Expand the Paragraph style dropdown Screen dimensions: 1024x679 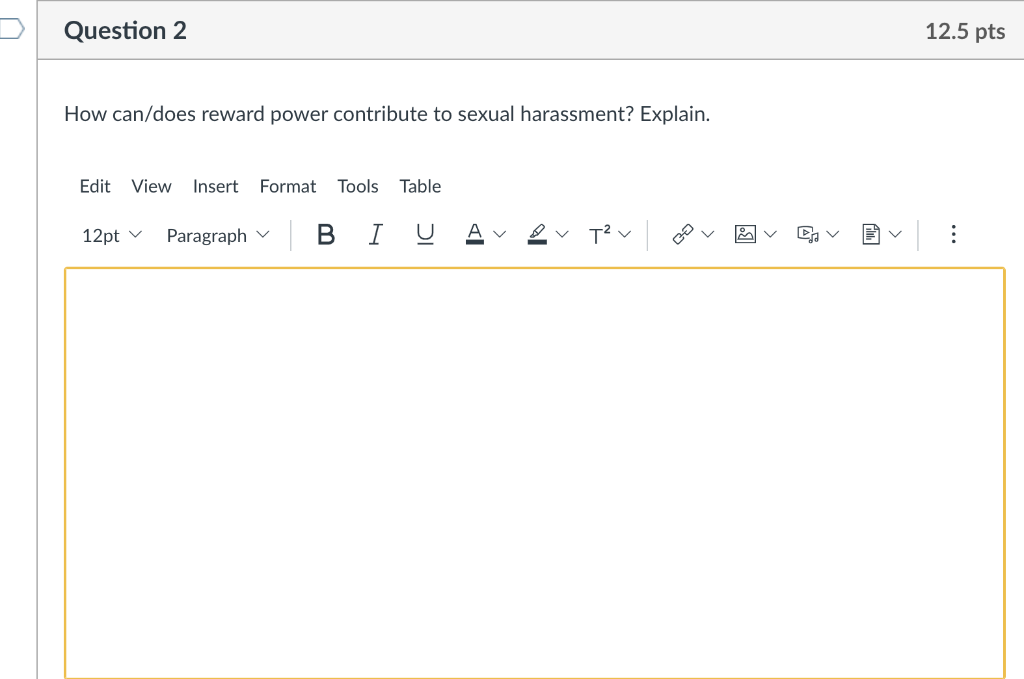click(x=217, y=235)
